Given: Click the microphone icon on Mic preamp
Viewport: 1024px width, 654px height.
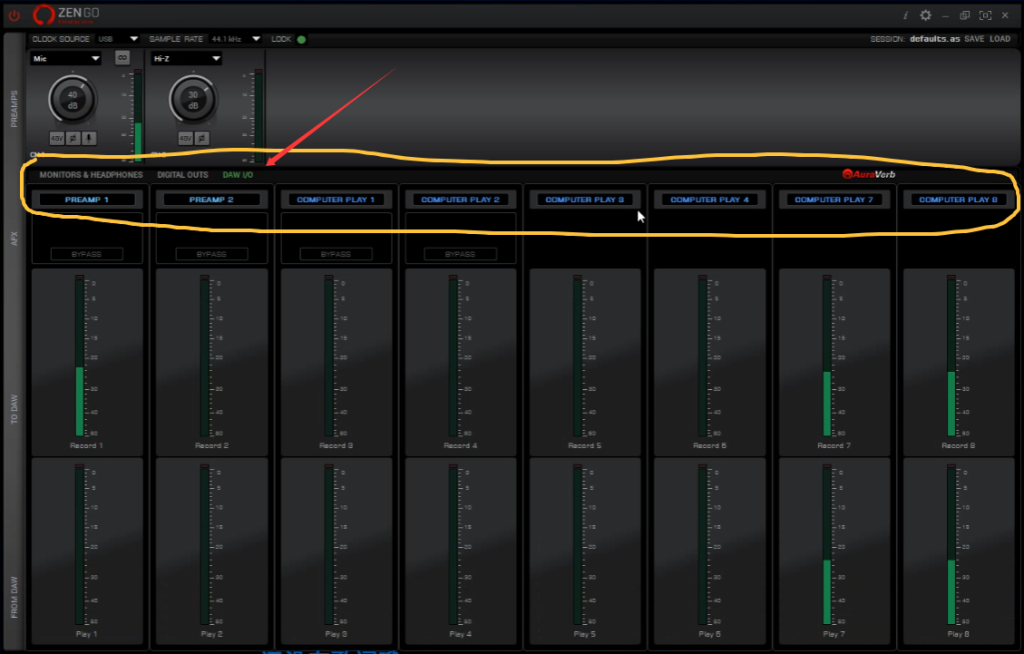Looking at the screenshot, I should coord(89,138).
